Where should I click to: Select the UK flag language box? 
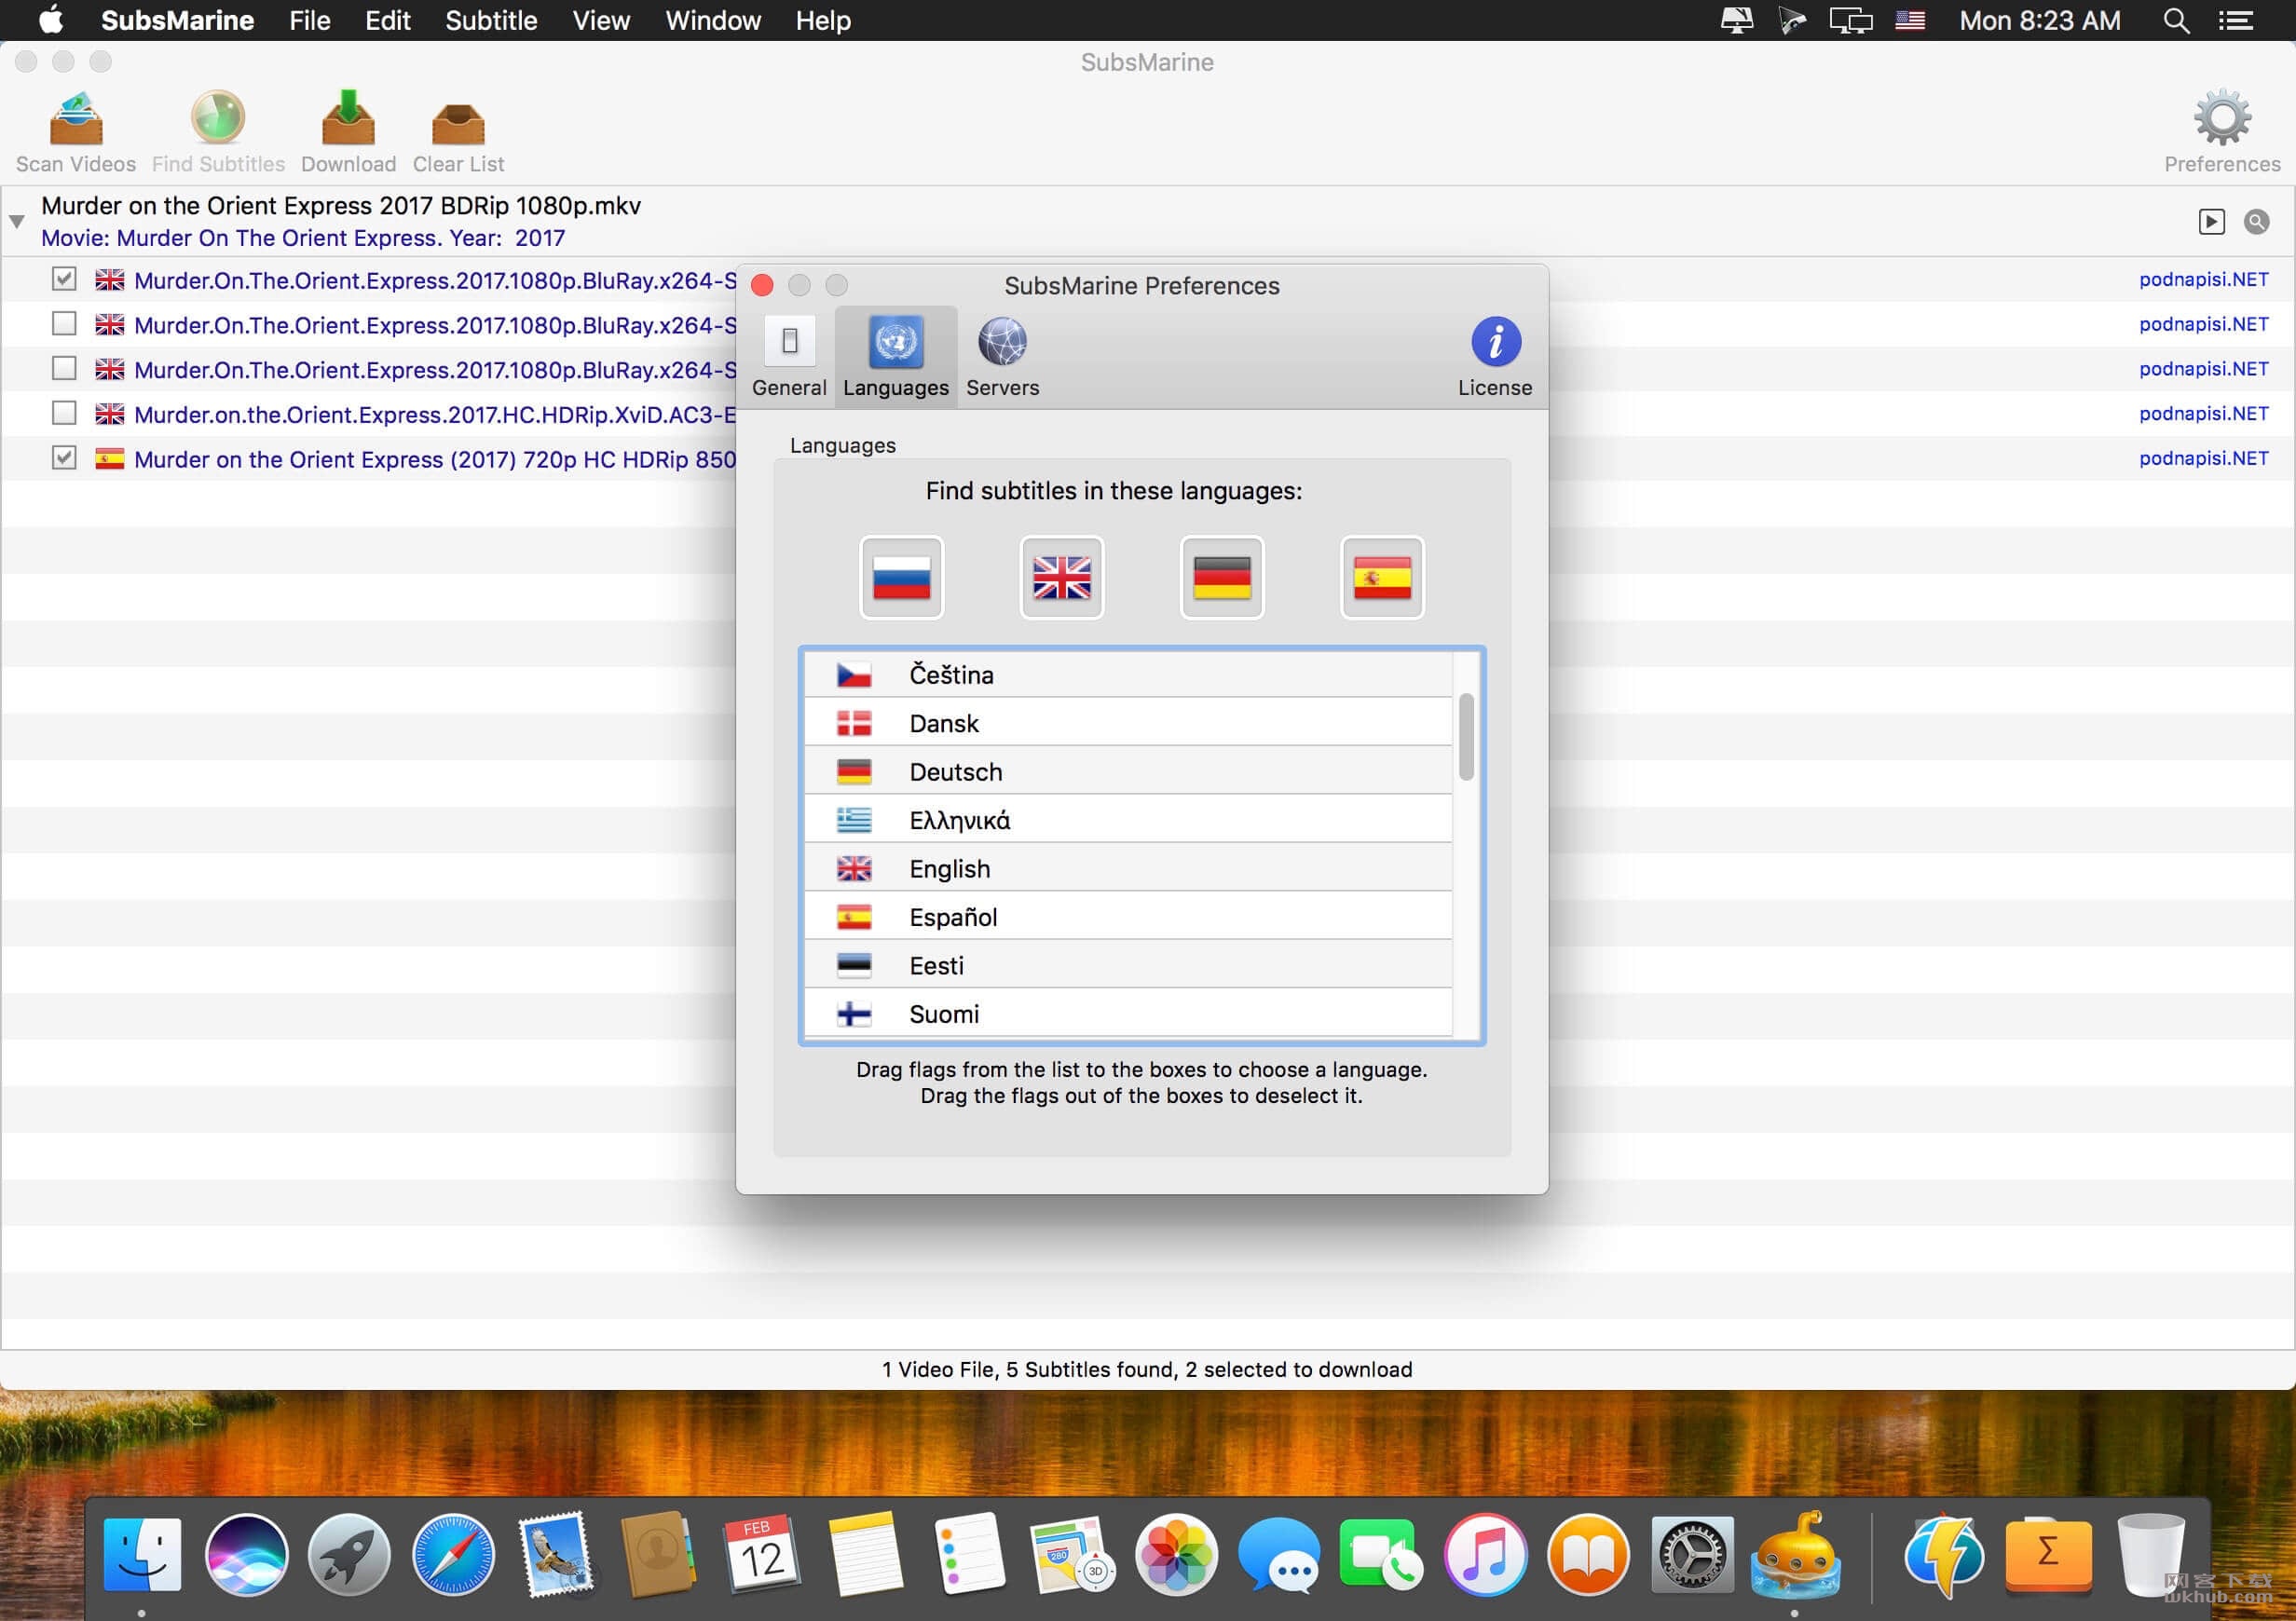1061,577
